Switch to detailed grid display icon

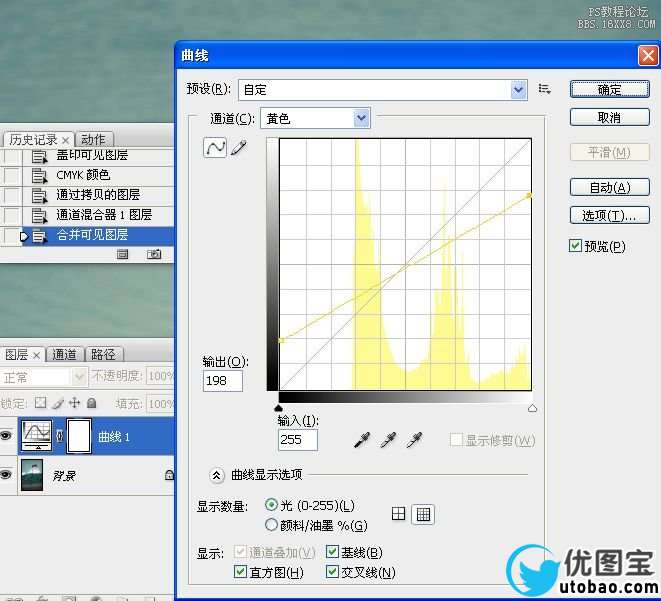423,514
